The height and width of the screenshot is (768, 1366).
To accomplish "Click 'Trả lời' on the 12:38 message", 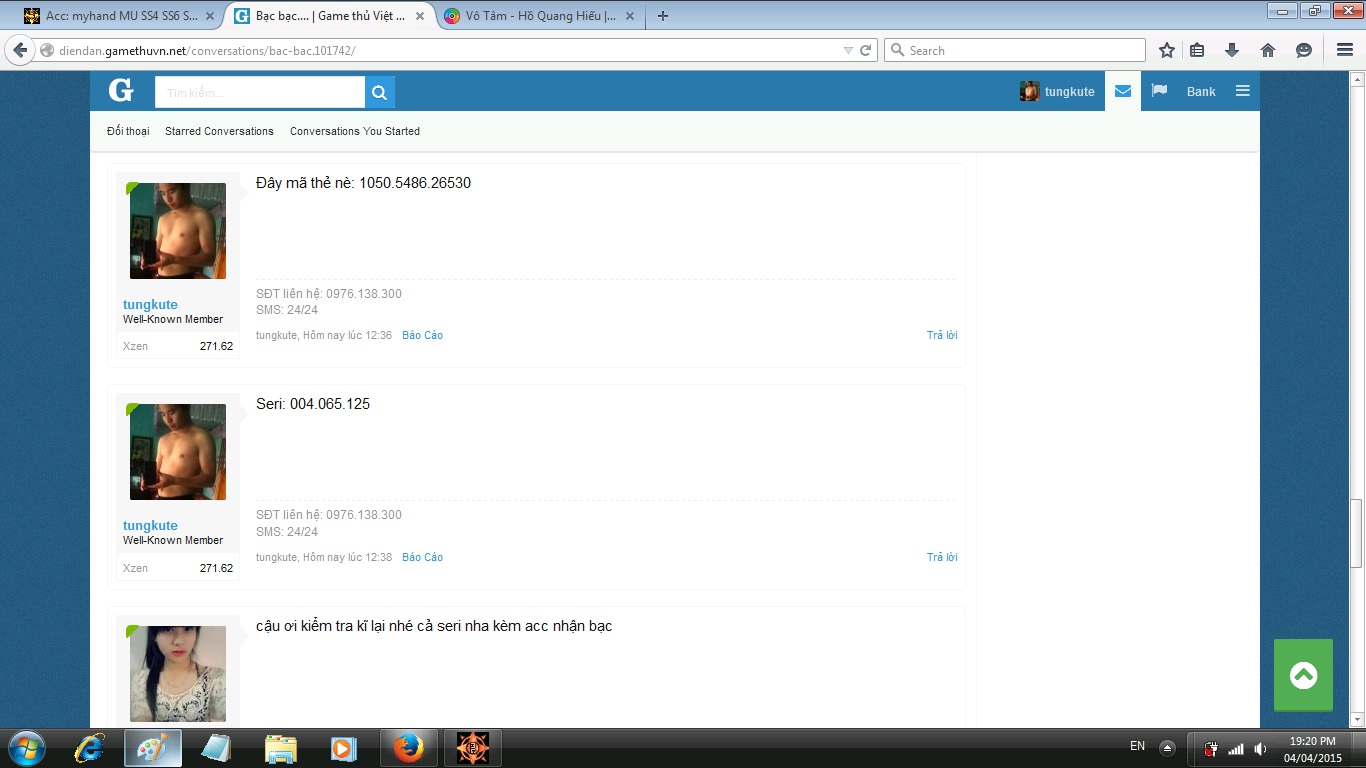I will pyautogui.click(x=942, y=557).
